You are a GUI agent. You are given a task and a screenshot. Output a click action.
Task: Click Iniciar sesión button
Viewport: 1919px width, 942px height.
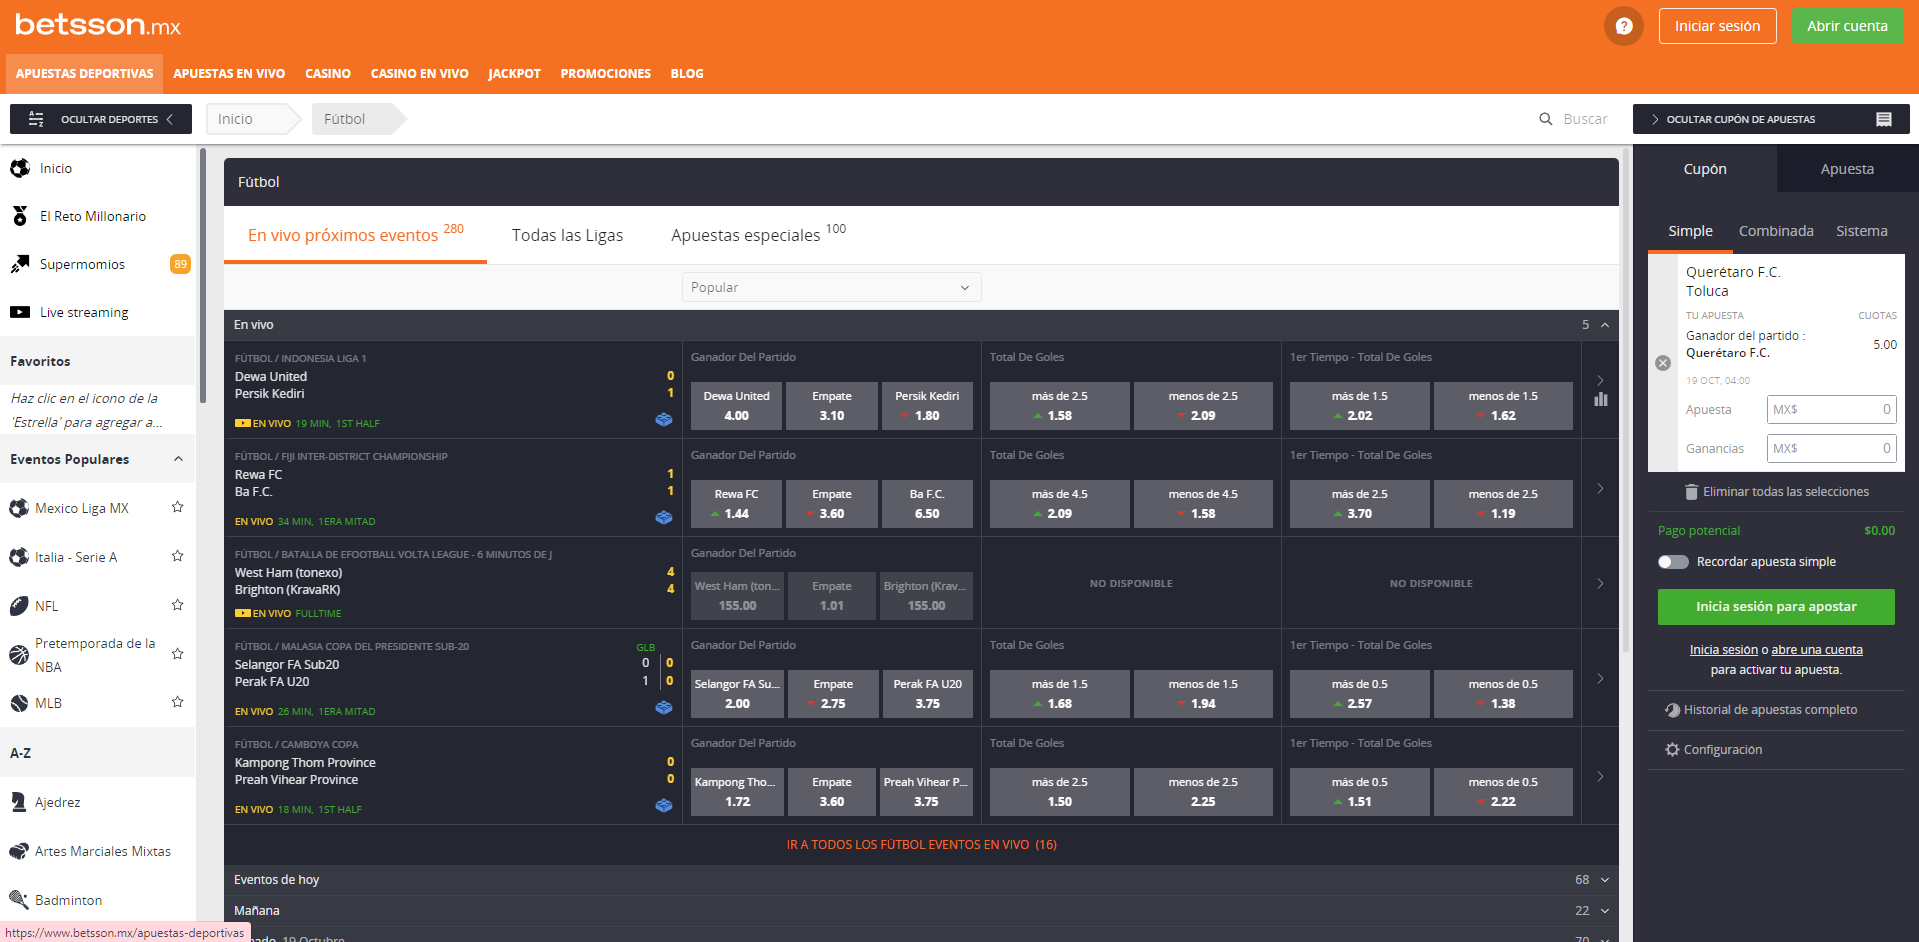1717,26
